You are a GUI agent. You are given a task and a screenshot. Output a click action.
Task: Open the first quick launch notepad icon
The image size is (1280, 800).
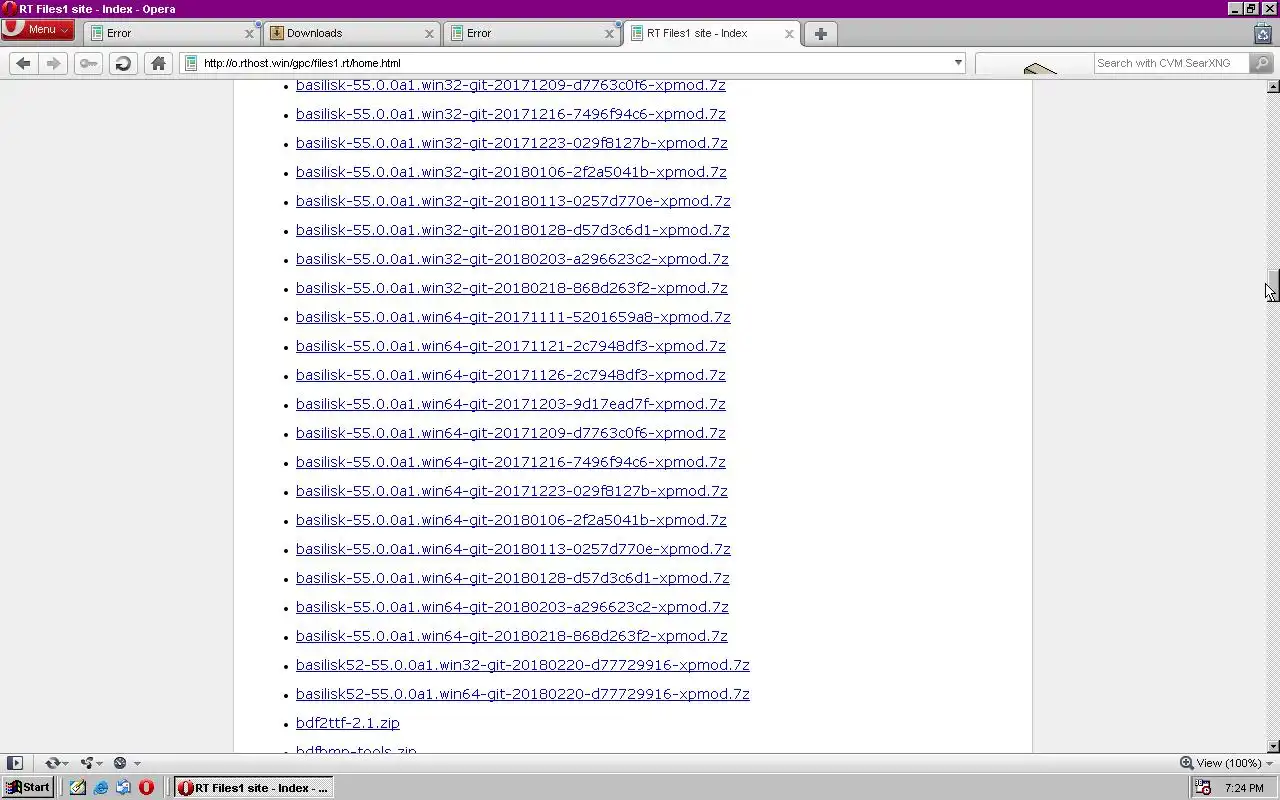click(78, 788)
